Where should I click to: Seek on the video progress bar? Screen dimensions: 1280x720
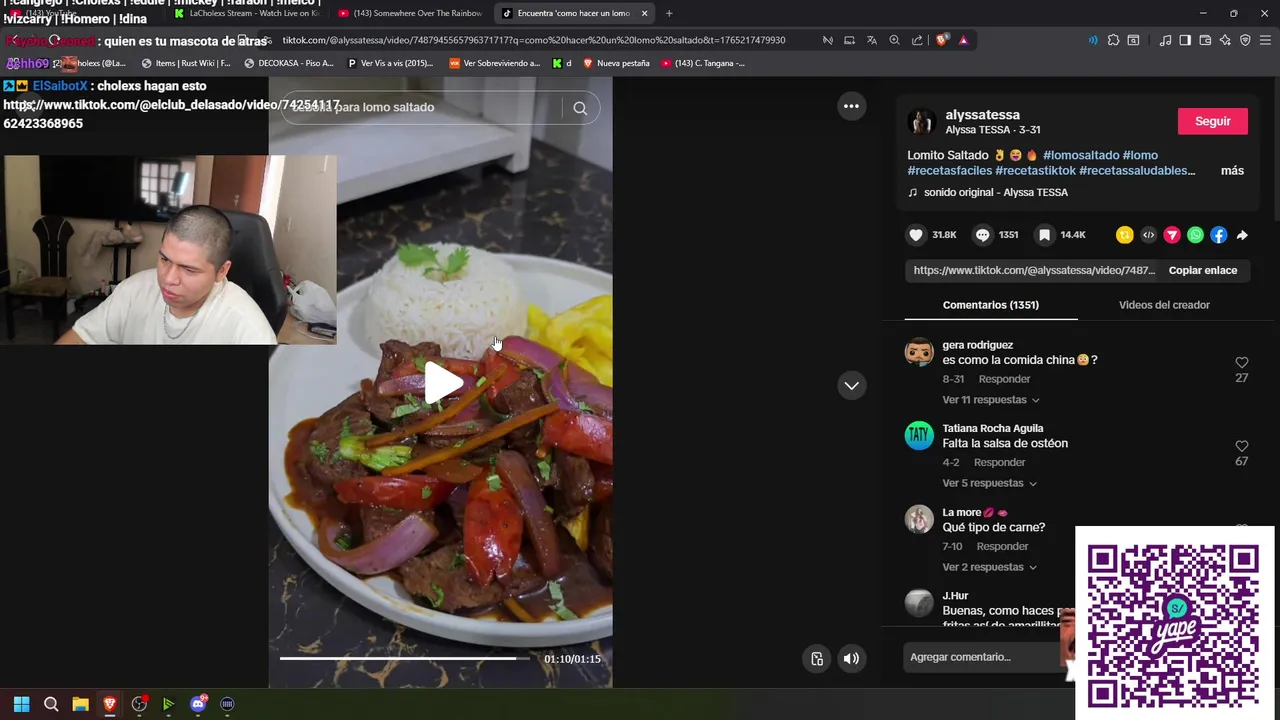tap(405, 658)
